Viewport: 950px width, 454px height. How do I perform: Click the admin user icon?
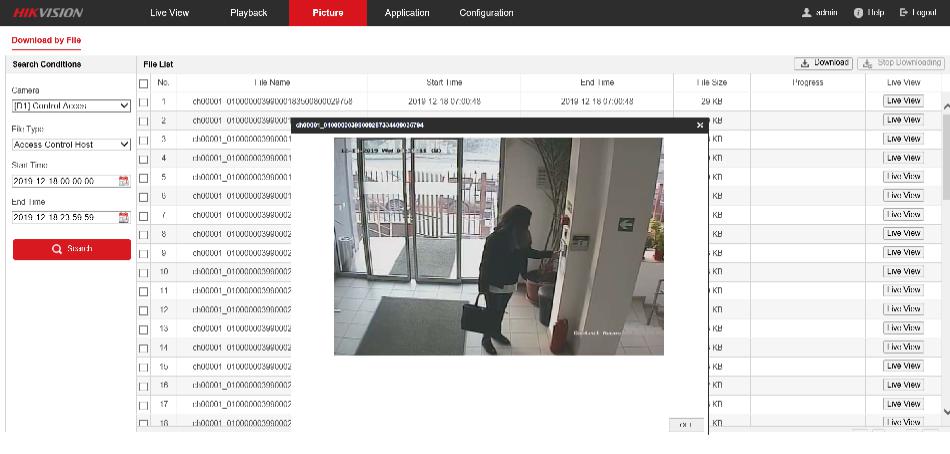(x=806, y=13)
